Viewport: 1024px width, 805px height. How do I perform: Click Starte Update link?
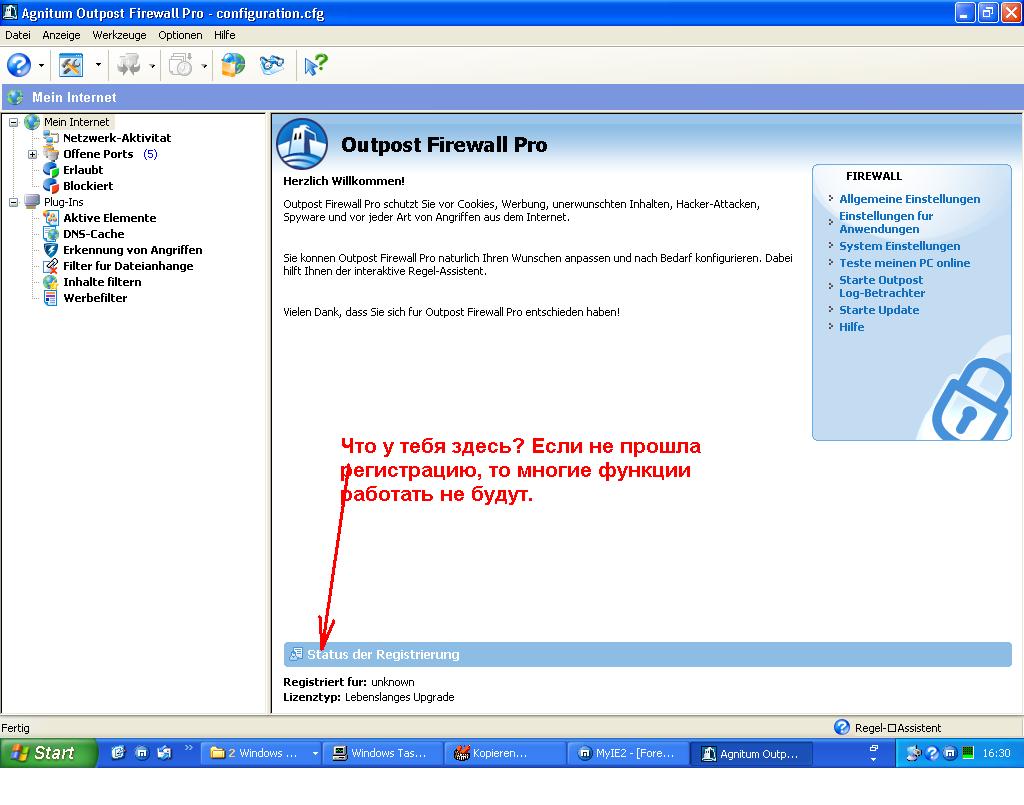[879, 310]
